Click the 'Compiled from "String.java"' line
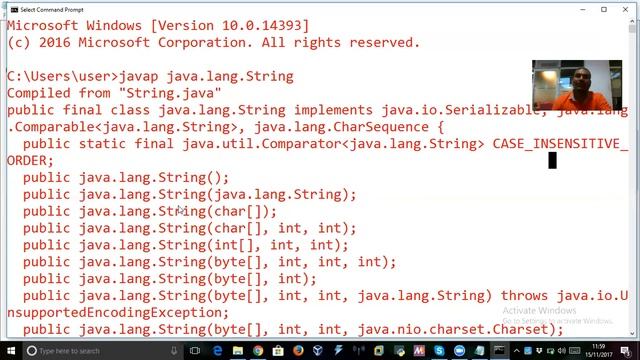This screenshot has height=360, width=640. [114, 93]
